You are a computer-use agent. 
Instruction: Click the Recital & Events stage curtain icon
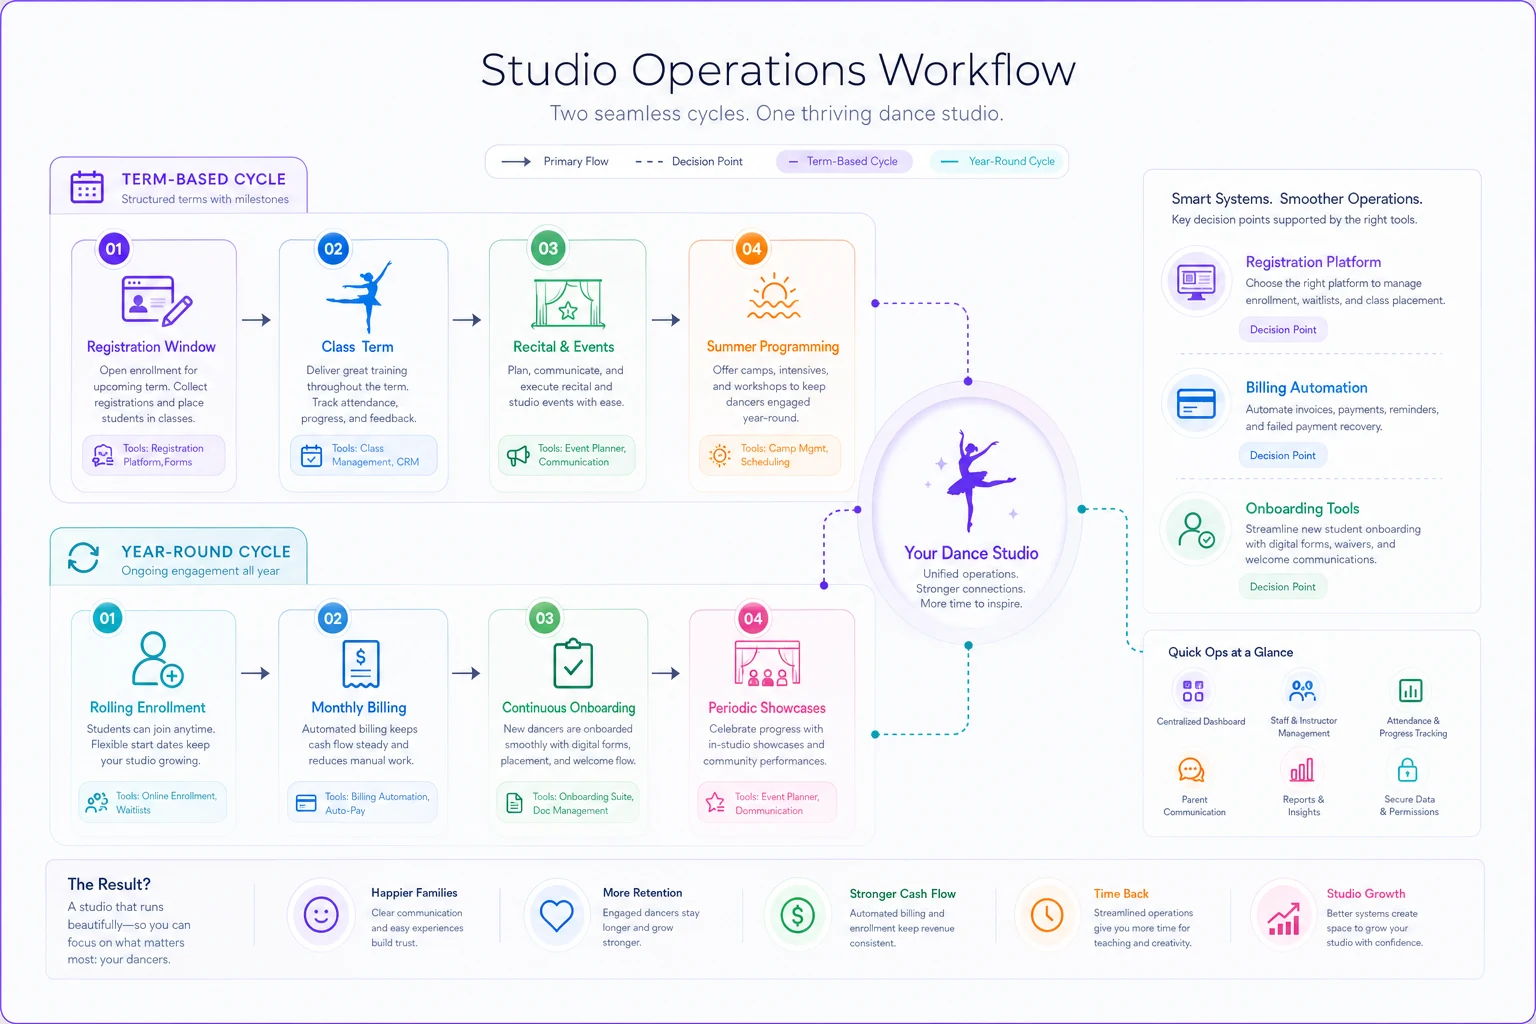[567, 303]
